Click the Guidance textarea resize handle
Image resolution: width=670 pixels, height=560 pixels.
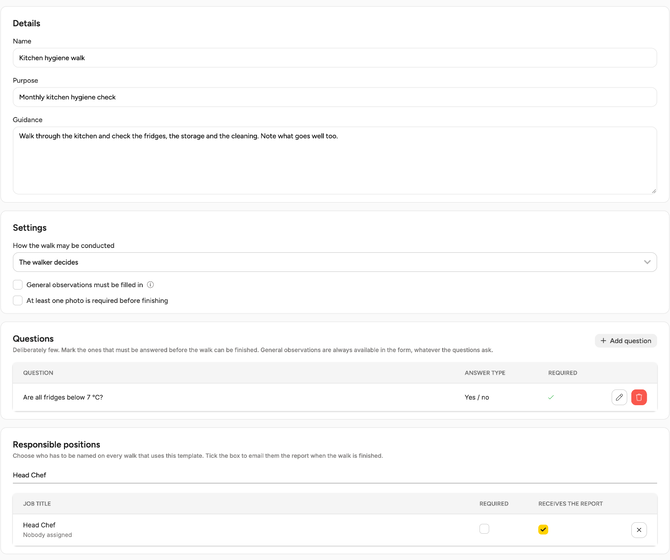pos(653,191)
